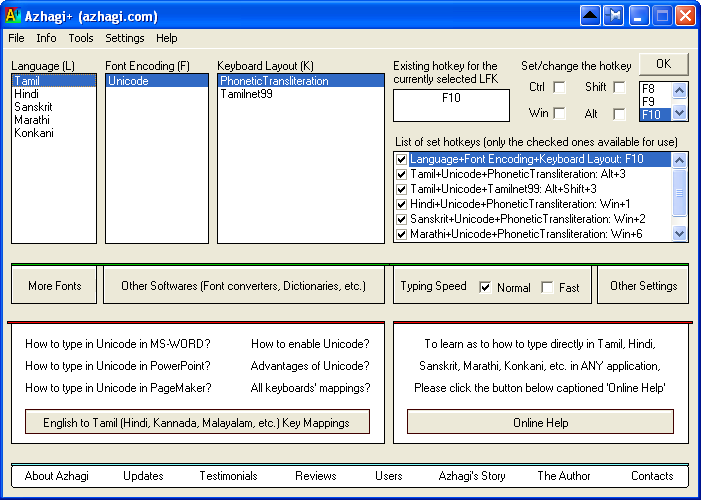The width and height of the screenshot is (701, 500).
Task: Open the File menu
Action: [17, 38]
